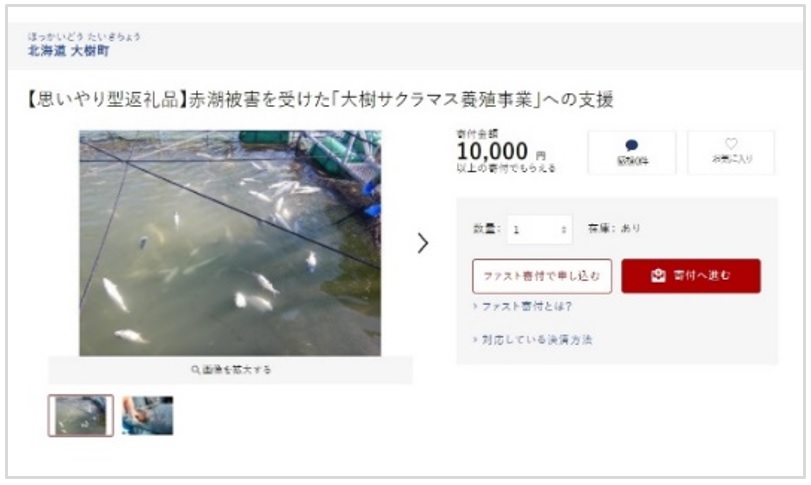Click the お気に入り favorite box

(x=731, y=153)
